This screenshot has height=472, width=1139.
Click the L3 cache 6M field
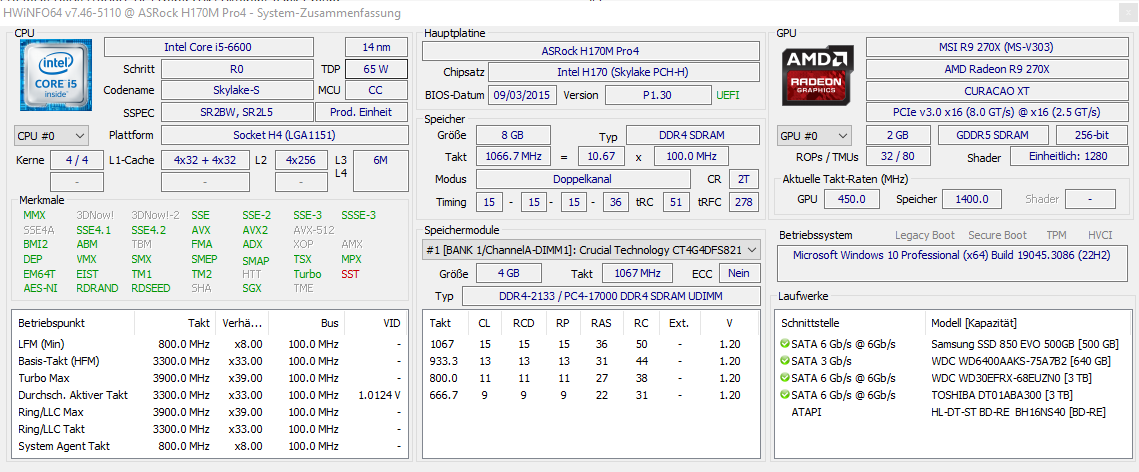pyautogui.click(x=381, y=171)
